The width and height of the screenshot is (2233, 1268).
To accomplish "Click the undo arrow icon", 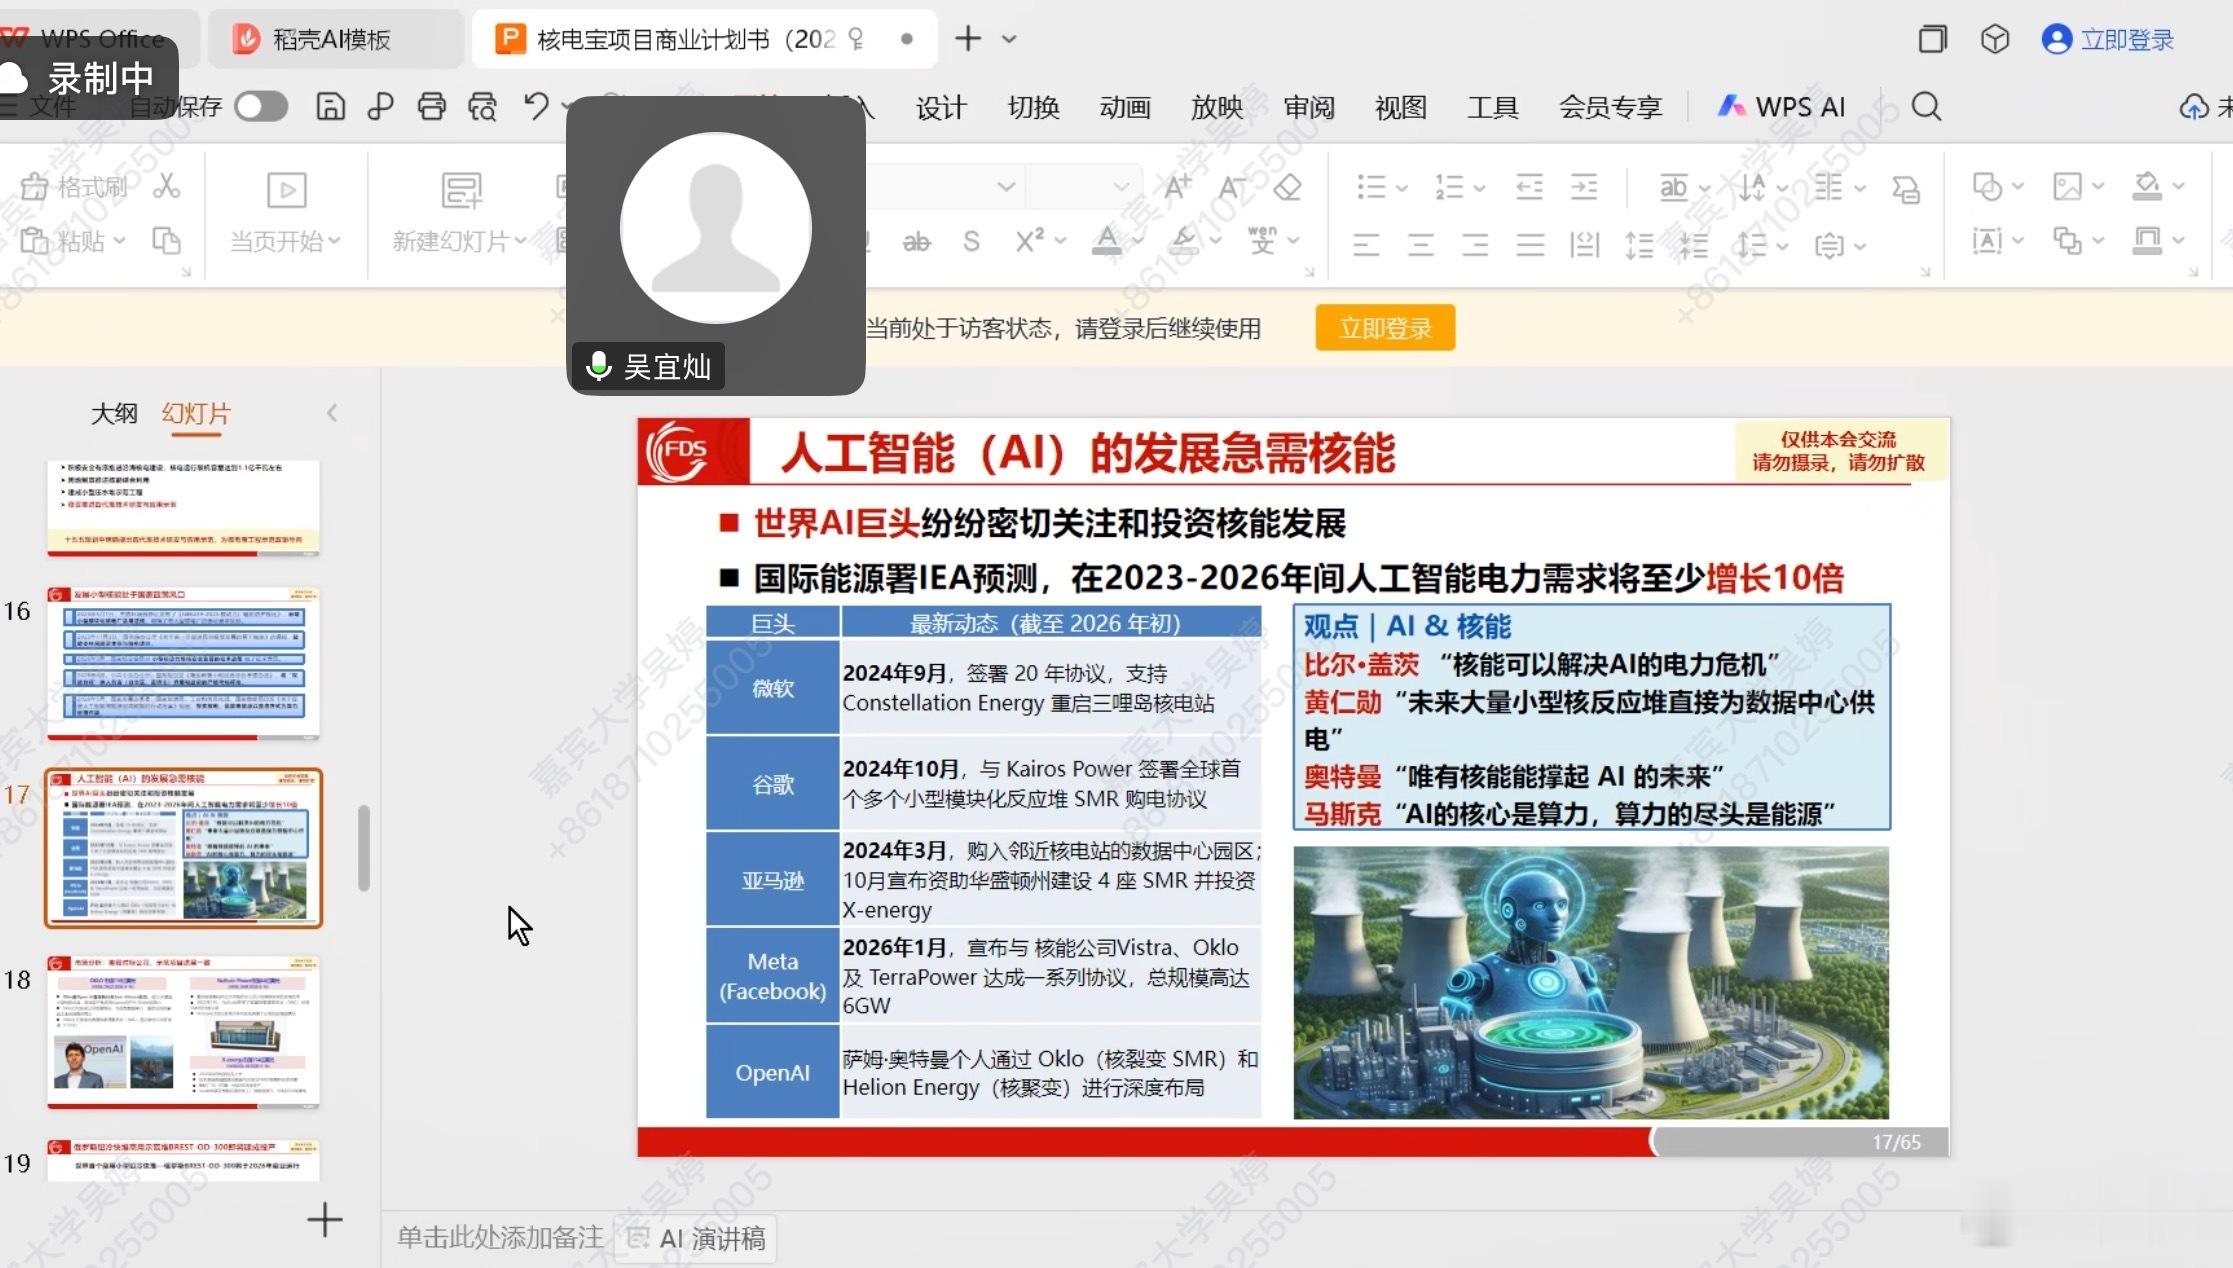I will click(537, 106).
